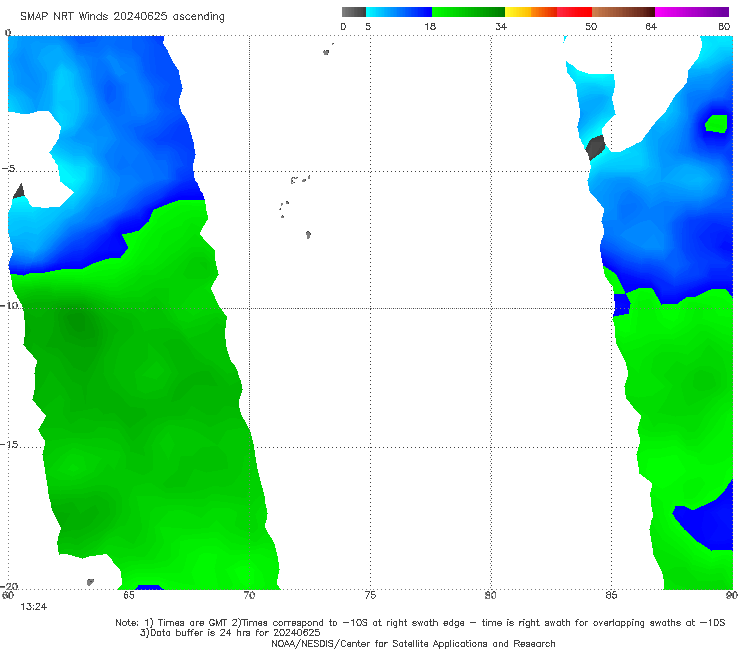Viewport: 740px width, 650px height.
Task: Click the red segment of the color bar
Action: (574, 12)
